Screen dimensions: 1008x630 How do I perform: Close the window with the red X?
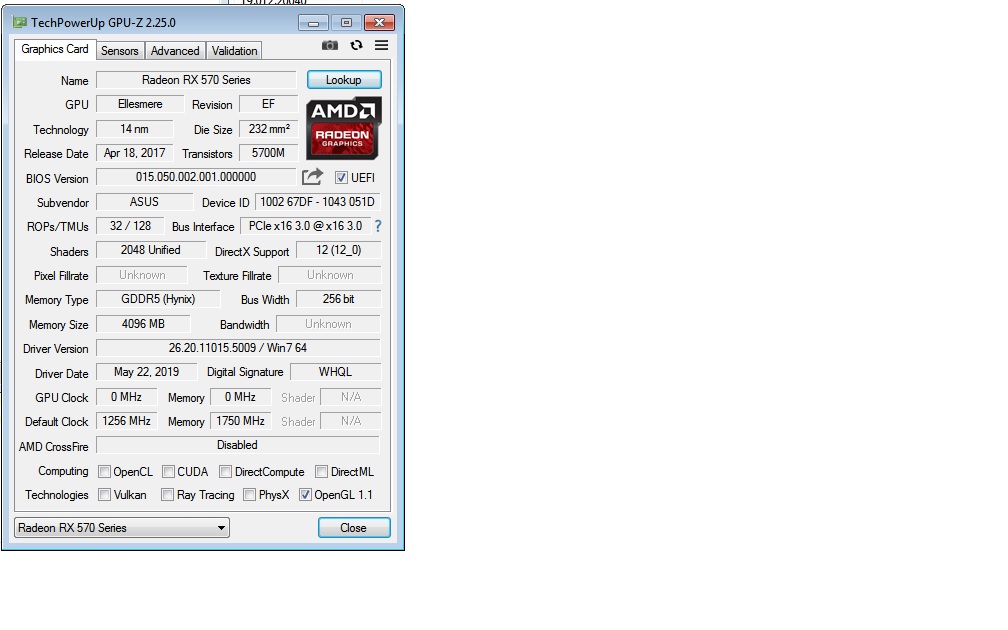coord(379,23)
